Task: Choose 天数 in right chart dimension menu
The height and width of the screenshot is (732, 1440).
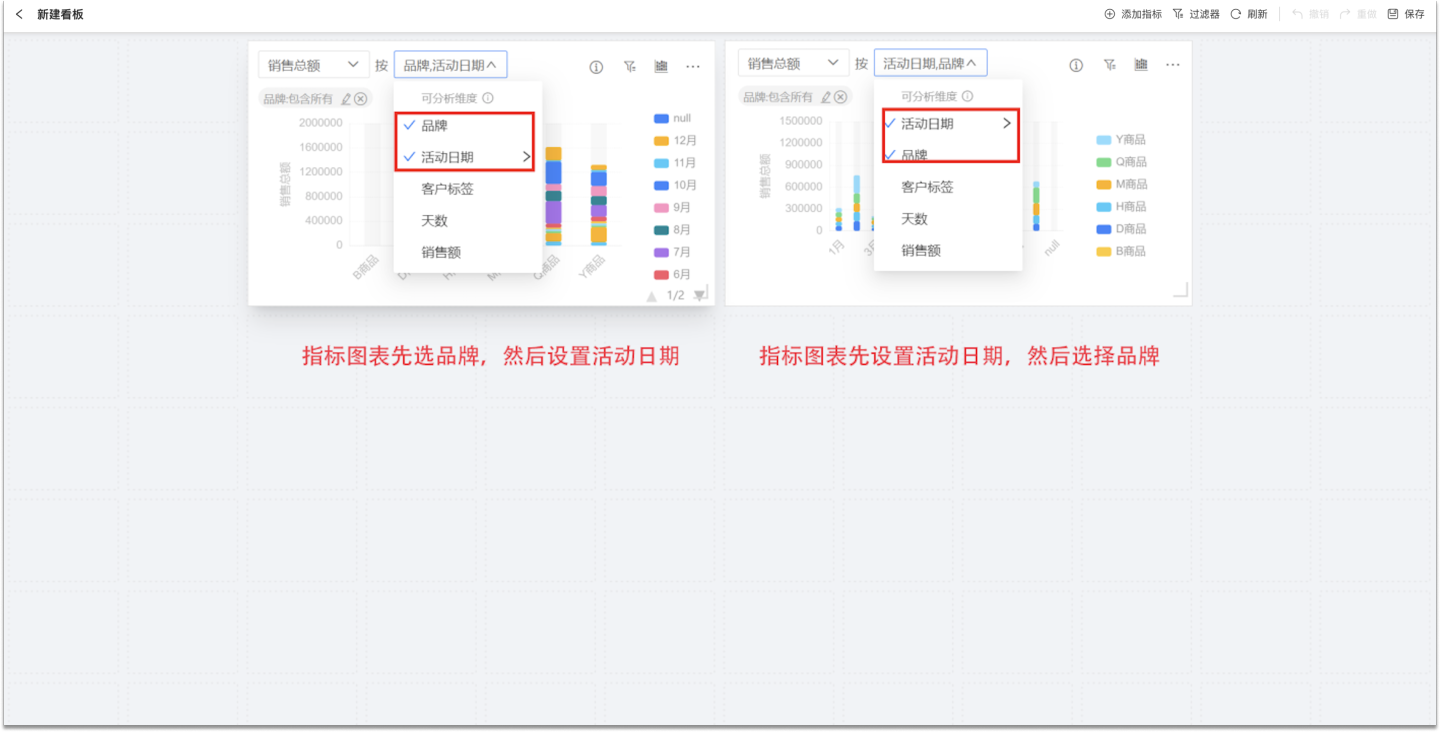Action: (x=914, y=219)
